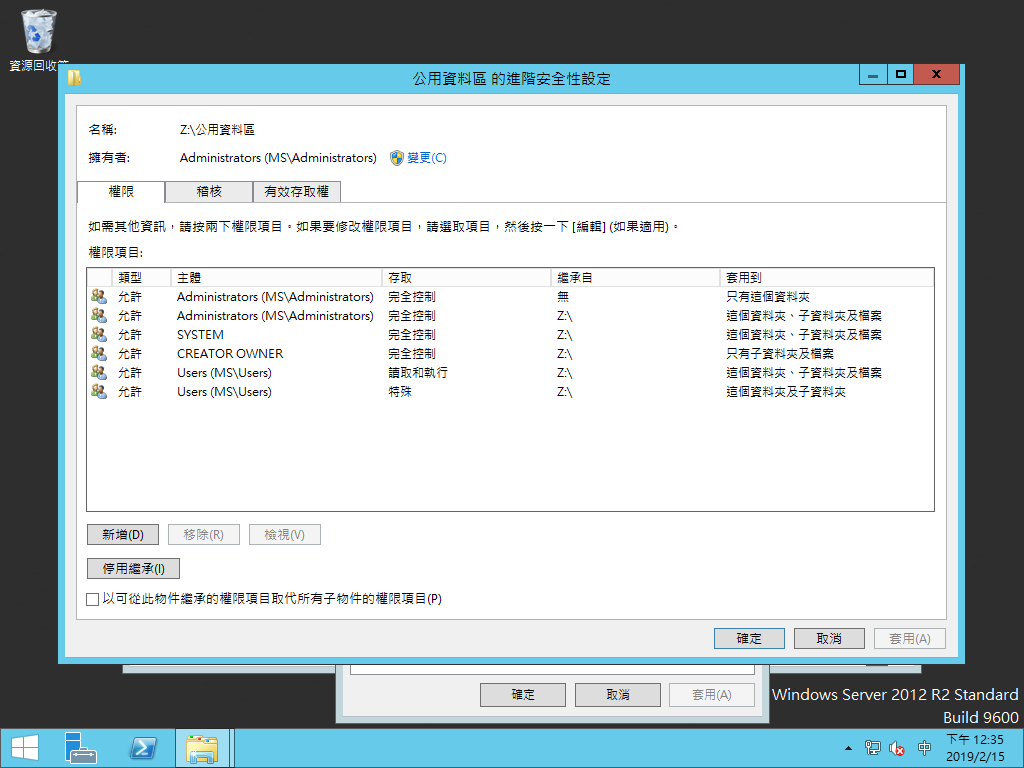This screenshot has width=1024, height=768.
Task: Select 讀取和執行 access cell
Action: coord(418,372)
